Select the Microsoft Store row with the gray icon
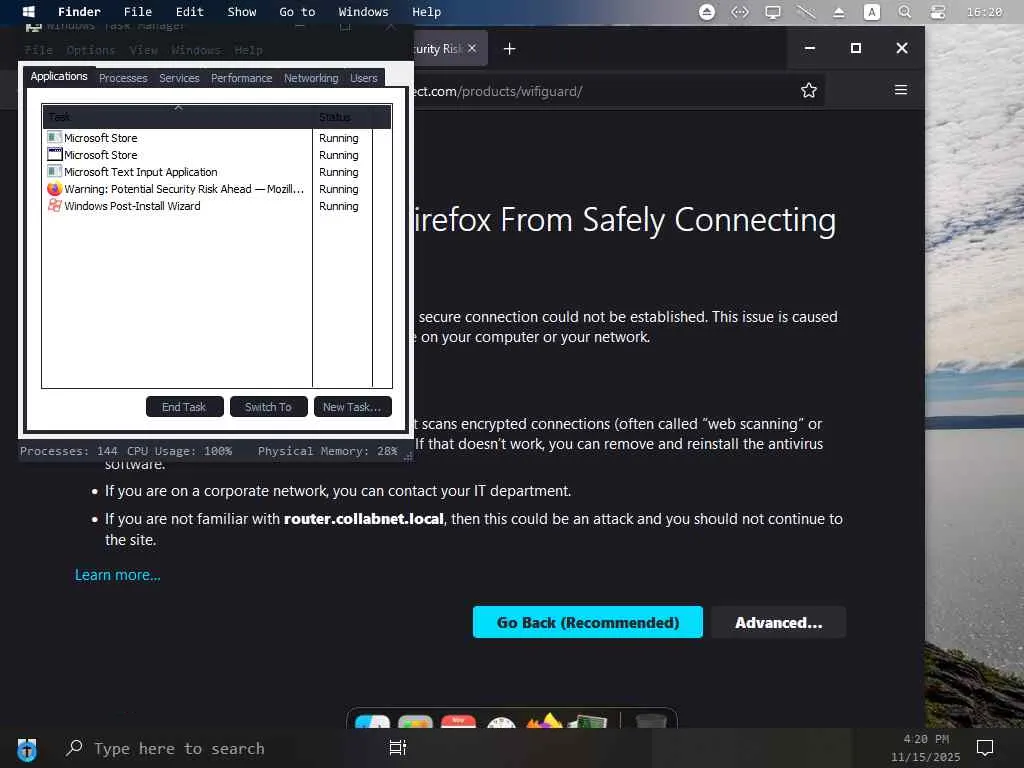The image size is (1024, 768). point(176,138)
